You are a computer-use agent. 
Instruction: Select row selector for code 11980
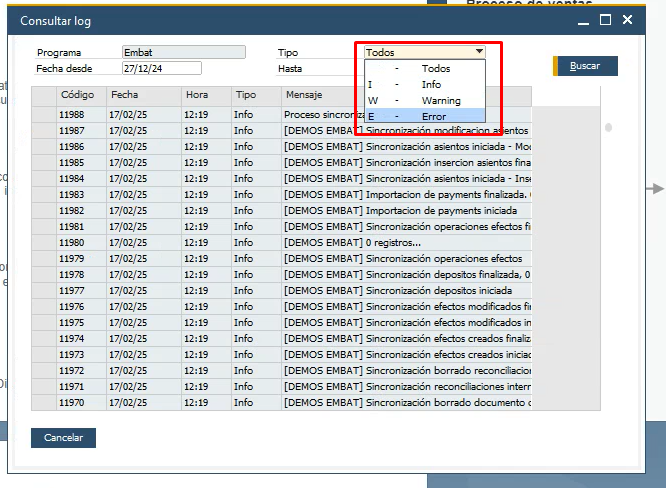pos(43,243)
